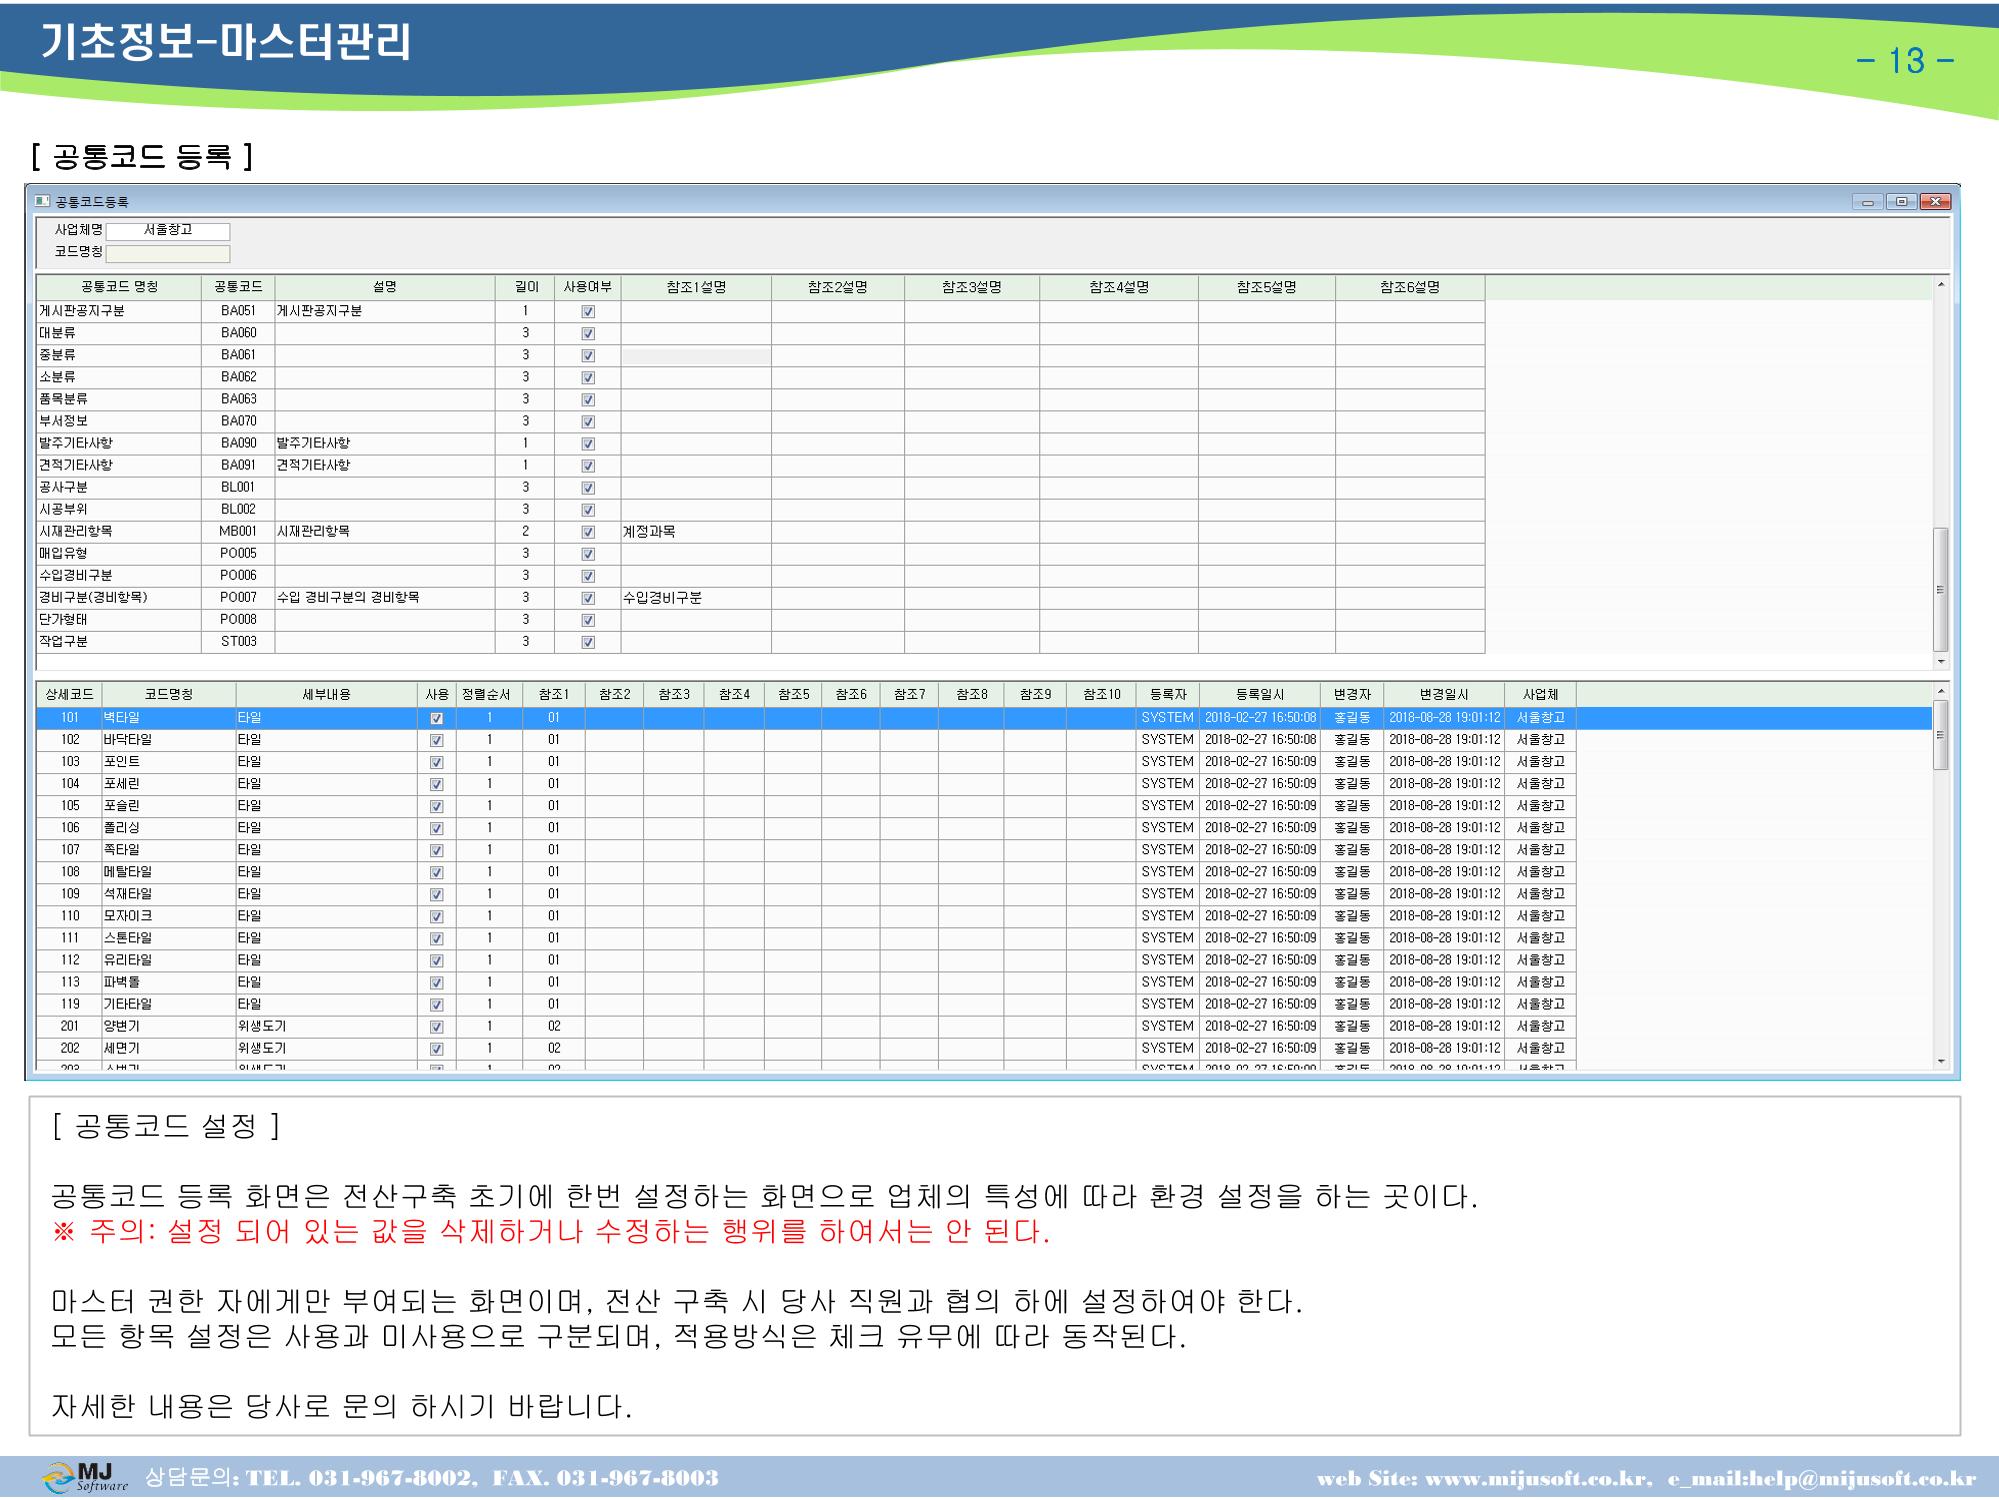Click the BA091 code cell
1999x1500 pixels.
(x=238, y=465)
